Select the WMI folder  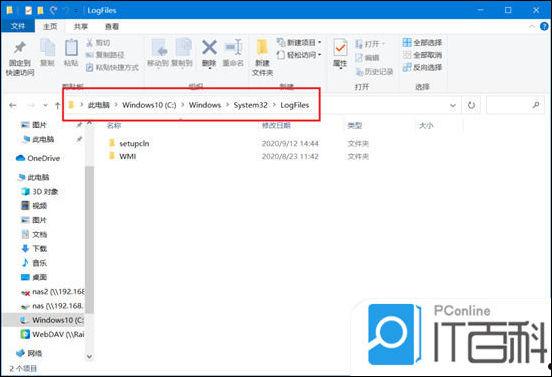click(127, 156)
